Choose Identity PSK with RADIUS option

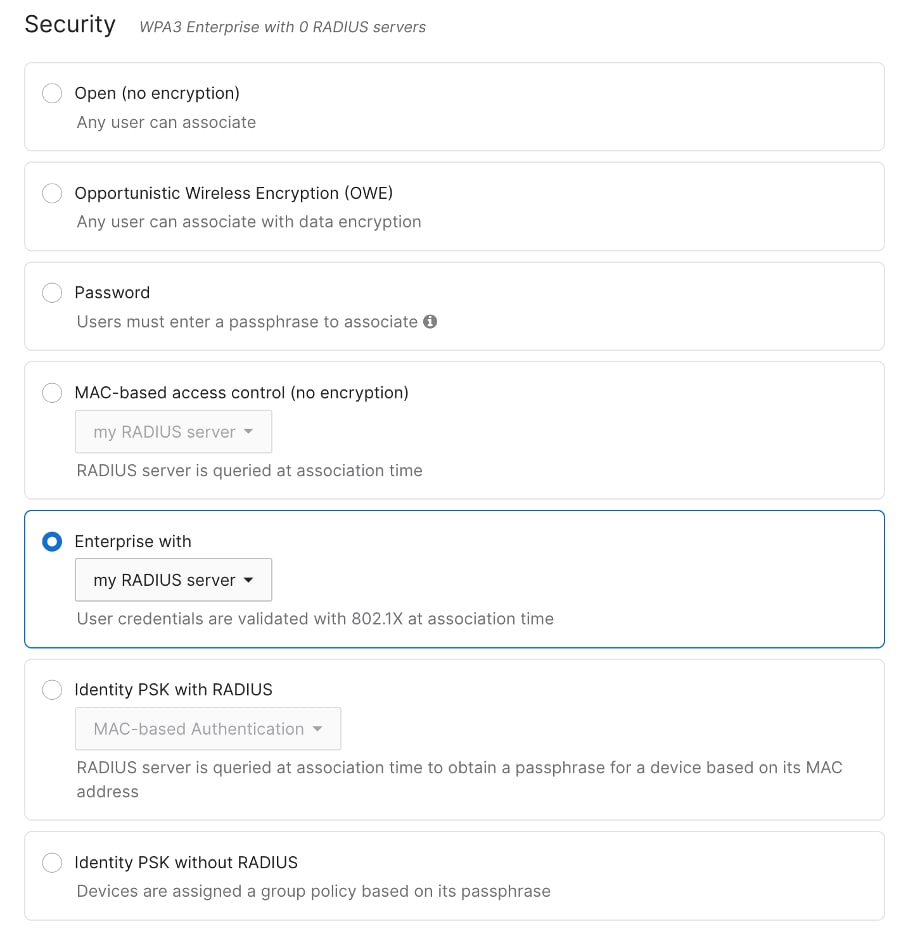click(x=52, y=690)
